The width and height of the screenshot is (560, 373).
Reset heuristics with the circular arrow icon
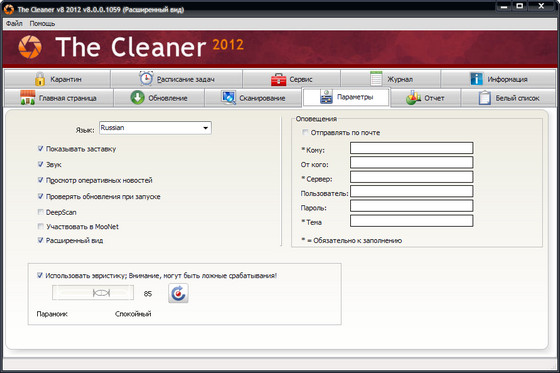click(178, 293)
